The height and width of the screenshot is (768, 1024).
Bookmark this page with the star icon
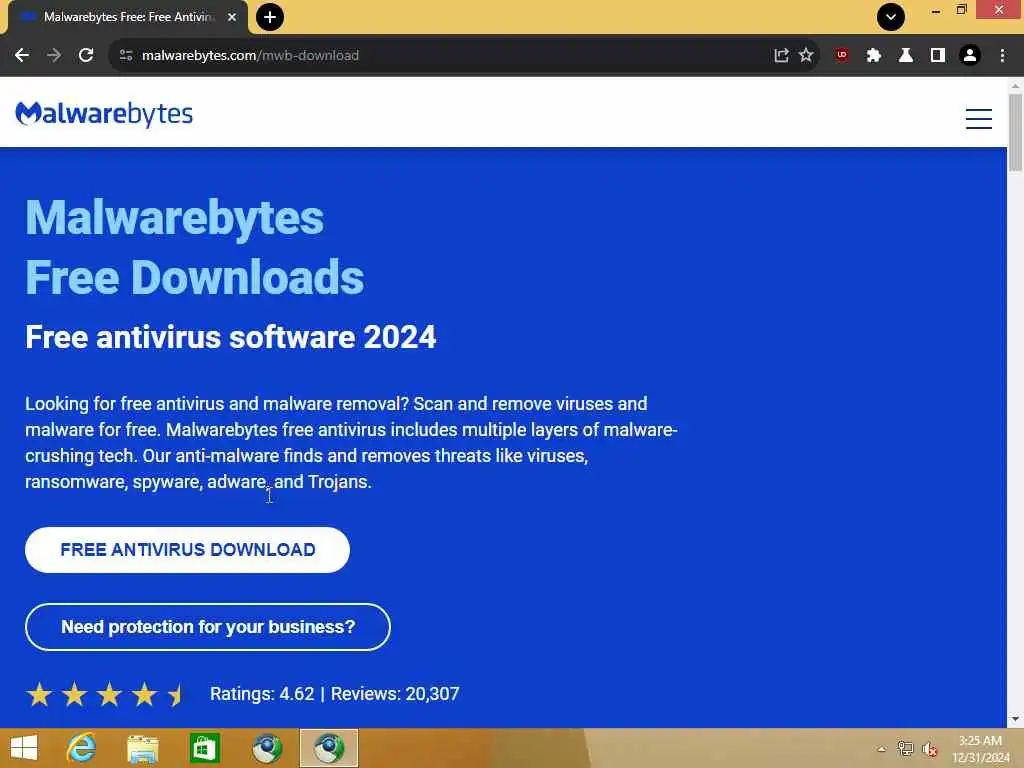[807, 56]
